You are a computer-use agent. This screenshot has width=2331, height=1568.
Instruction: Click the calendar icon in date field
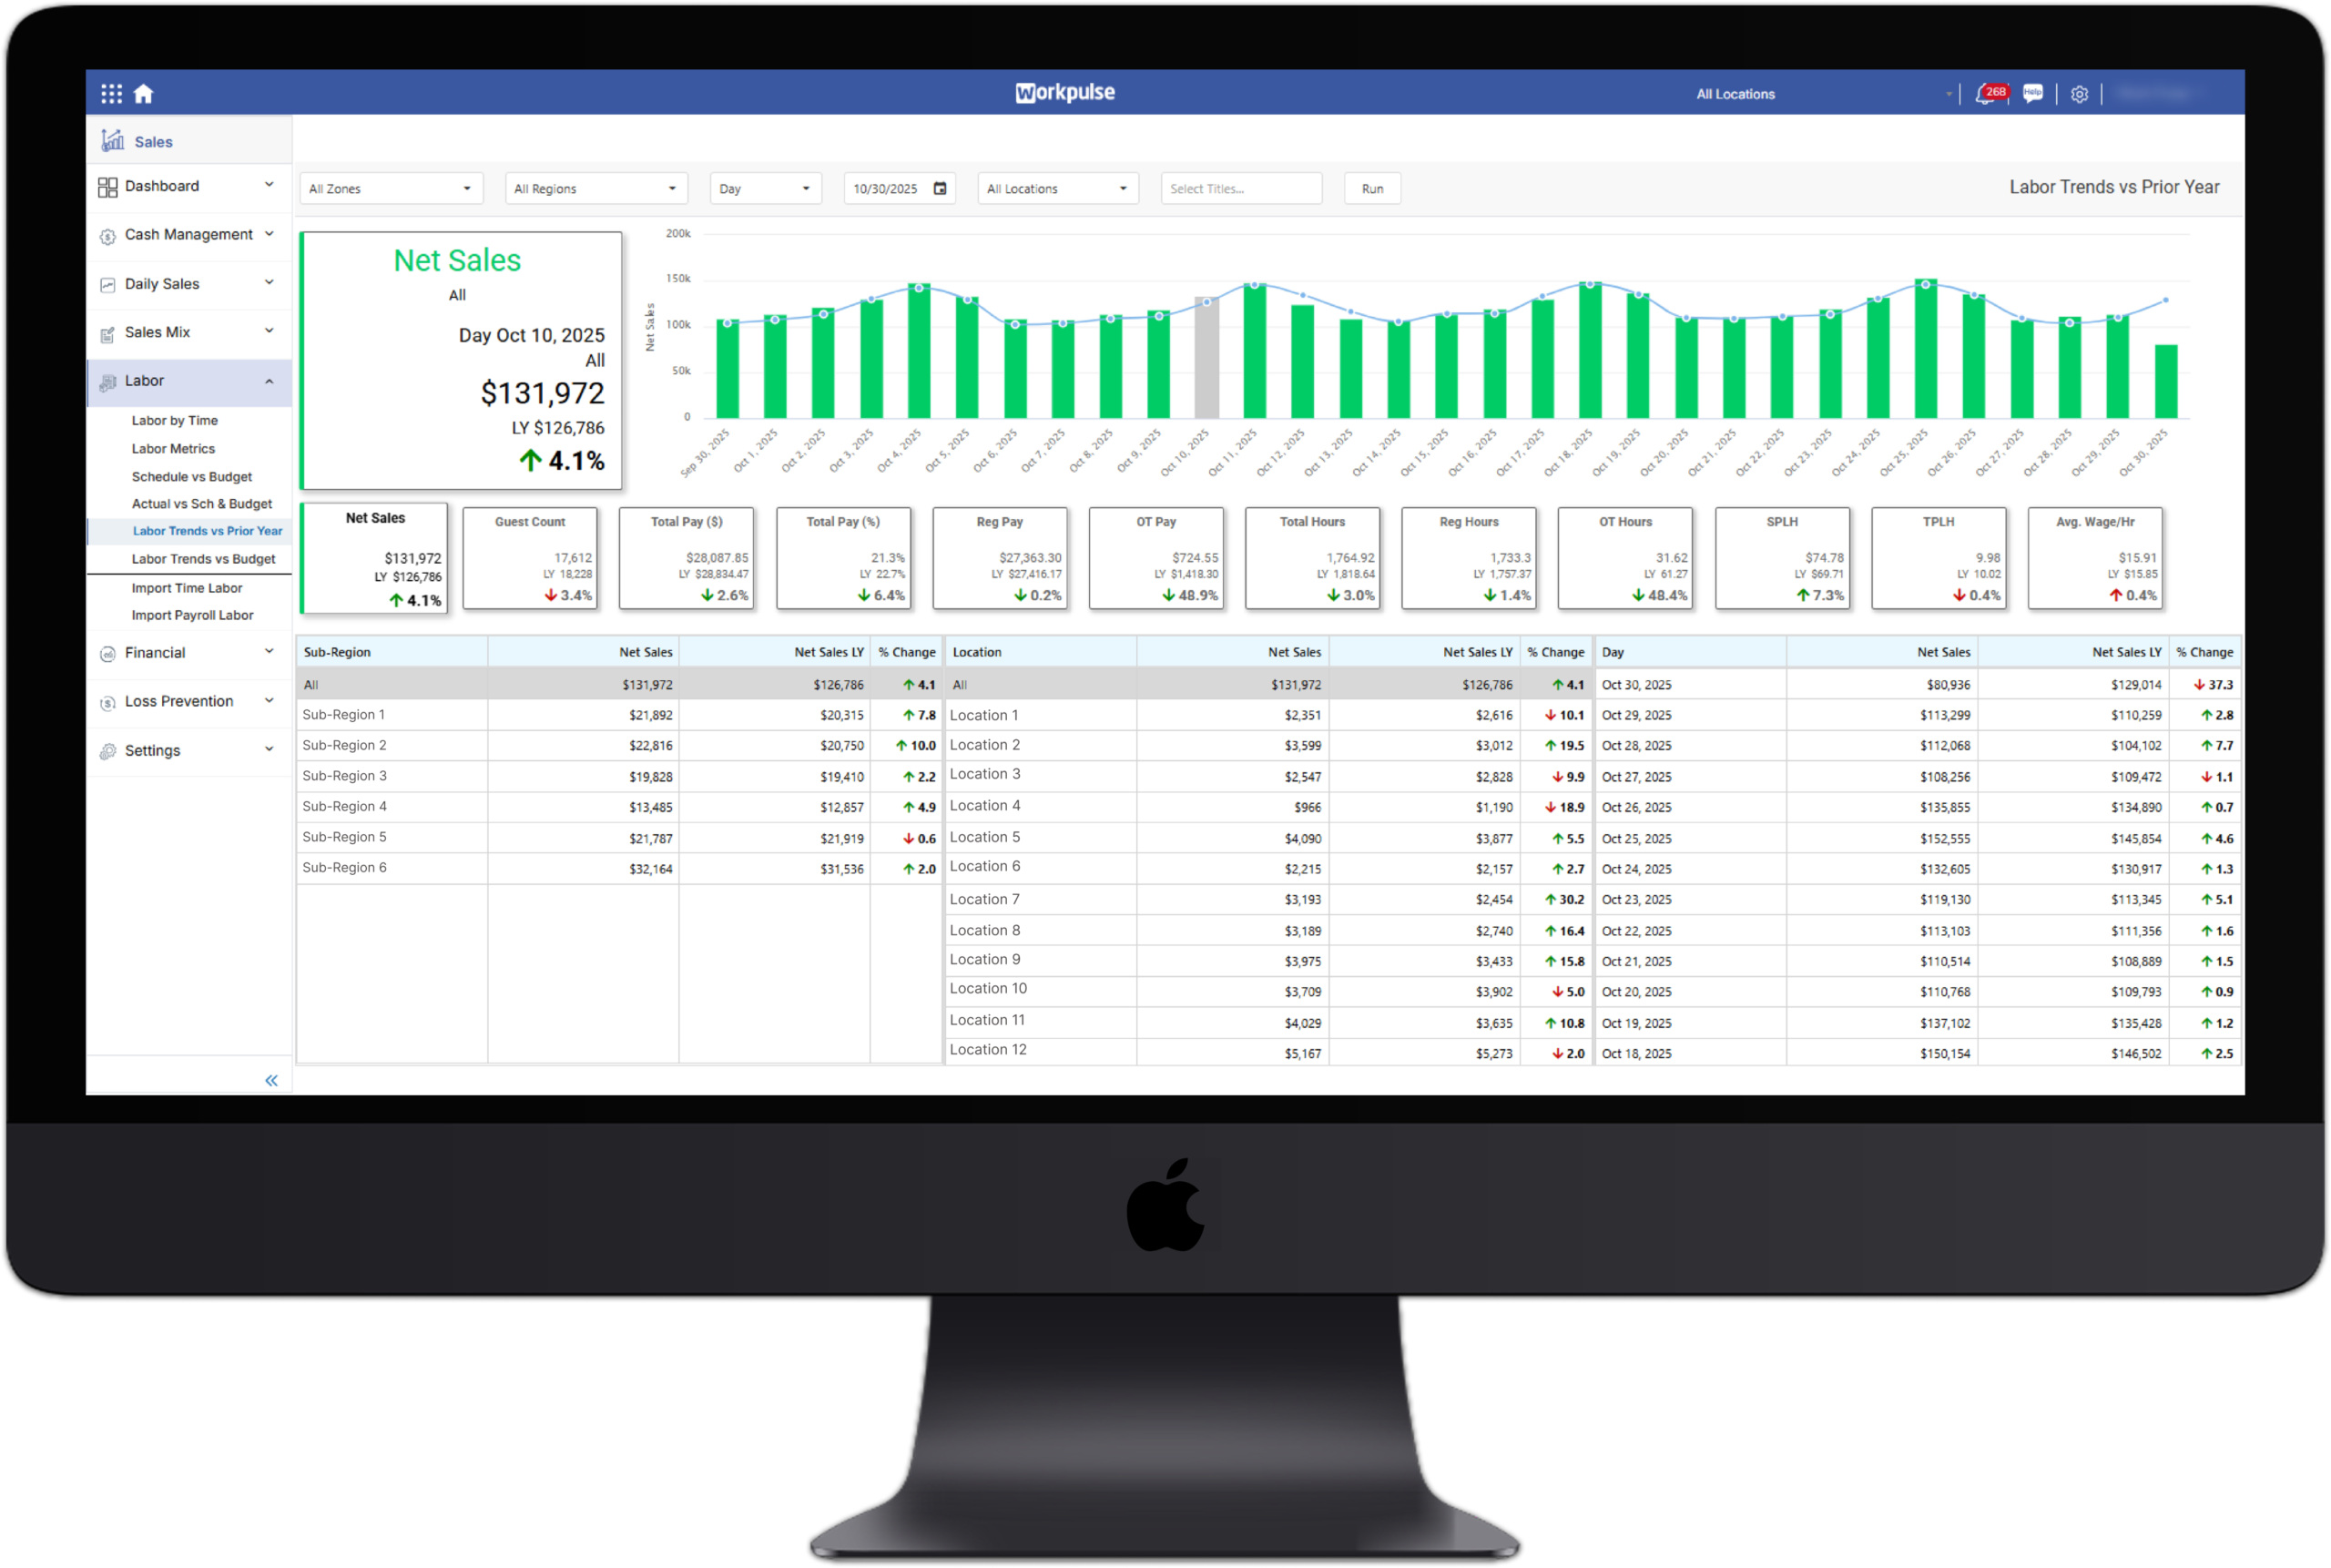click(940, 188)
